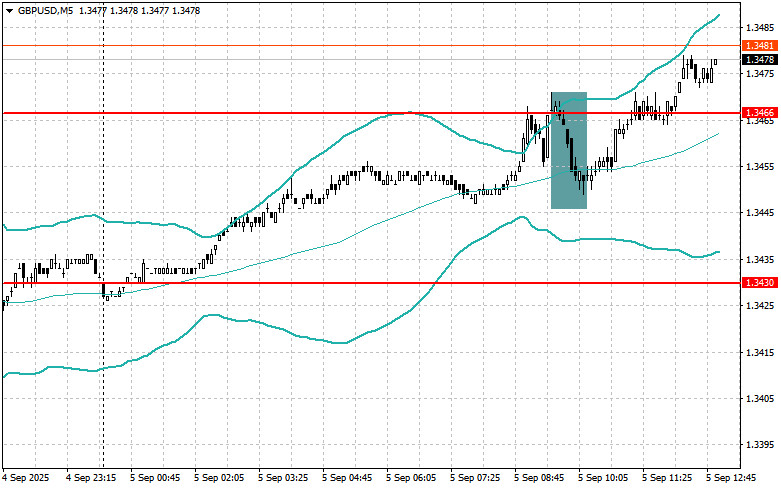Click the 1.3445 price scale value
This screenshot has height=489, width=781.
pyautogui.click(x=760, y=213)
